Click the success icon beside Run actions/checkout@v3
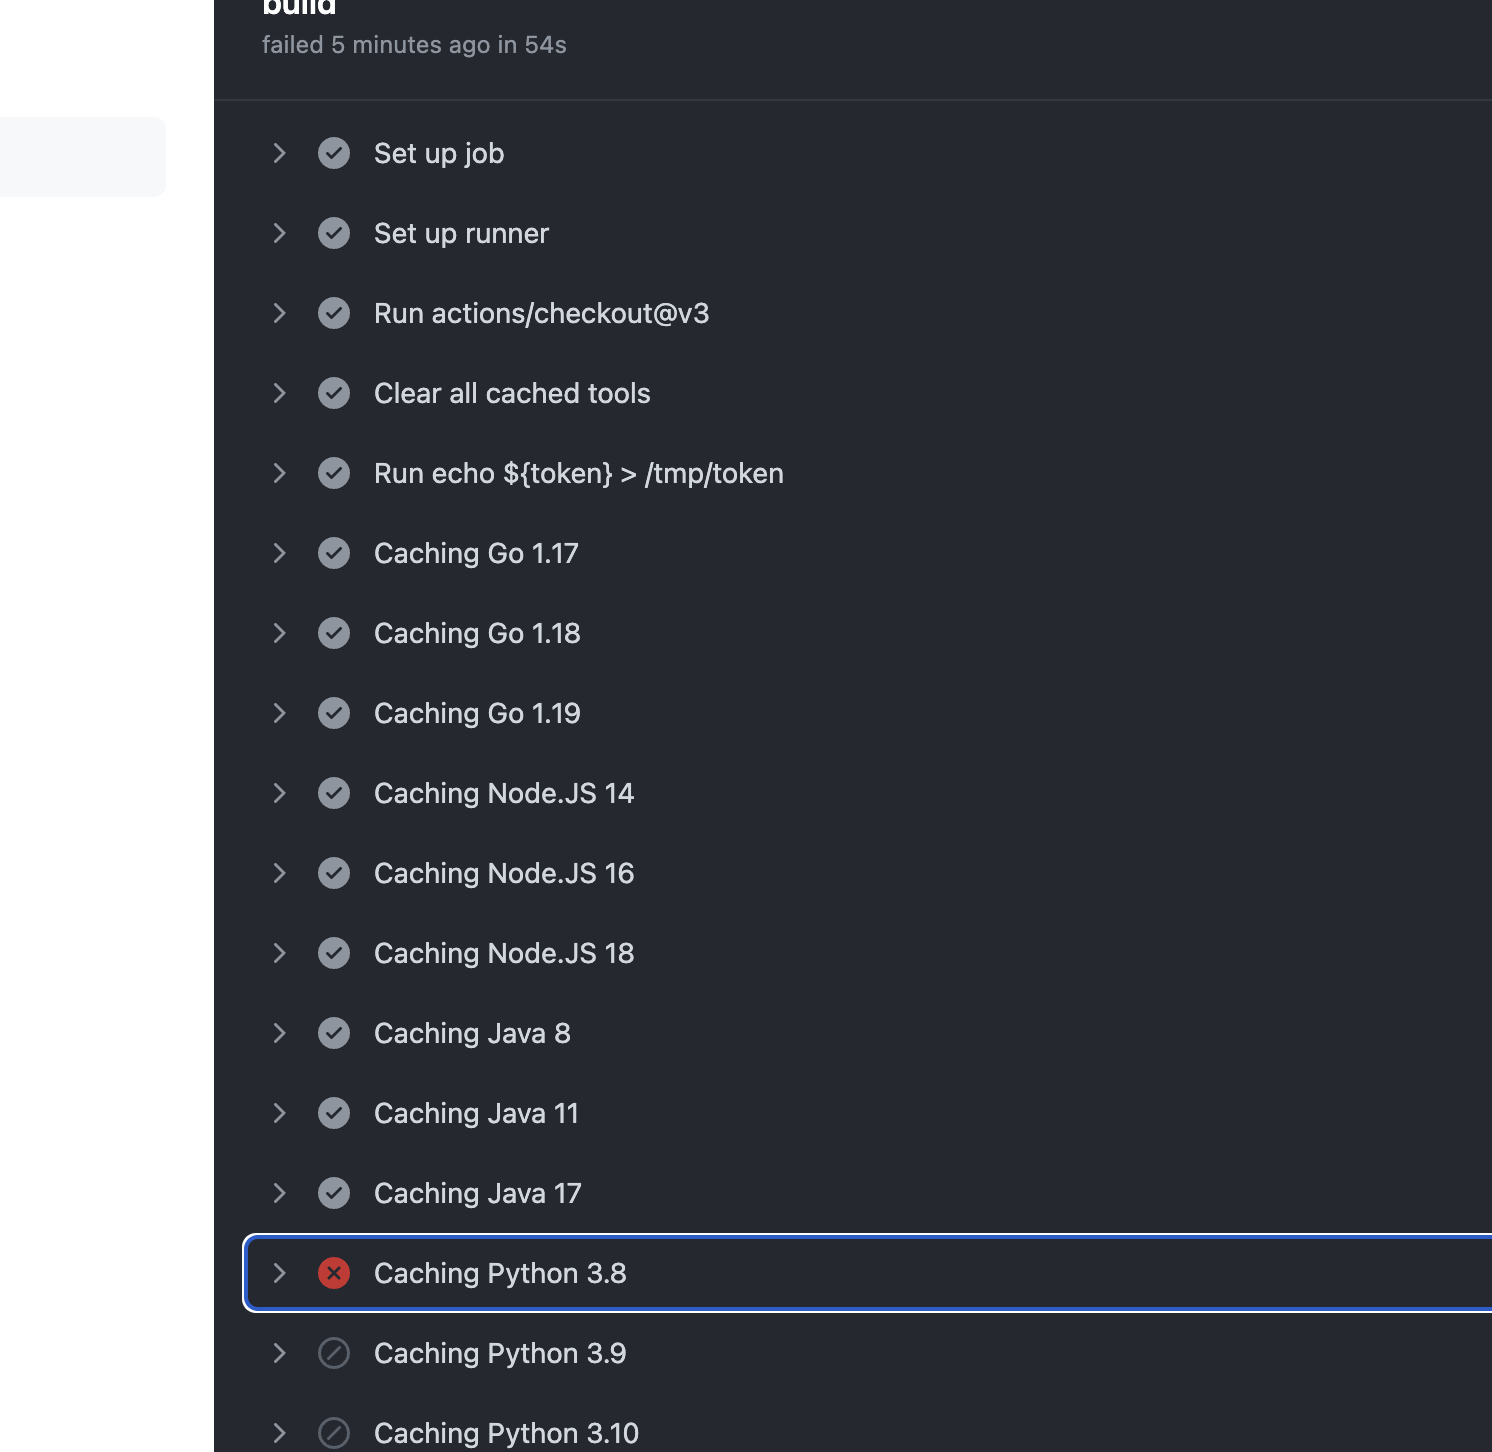The image size is (1492, 1452). pyautogui.click(x=334, y=313)
